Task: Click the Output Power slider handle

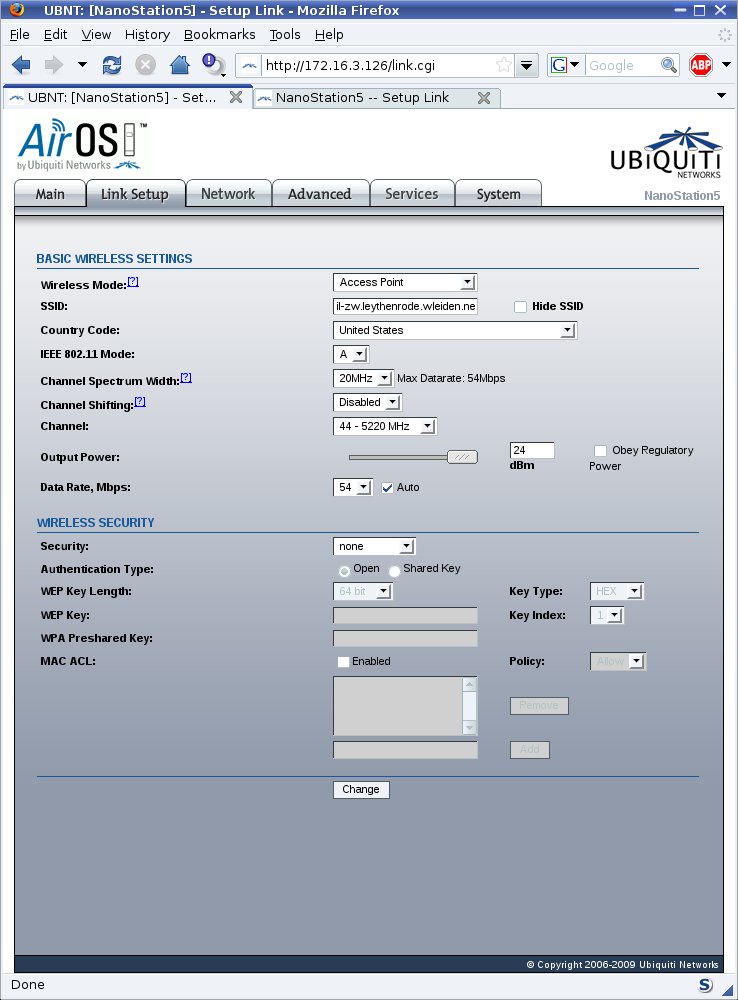Action: [x=462, y=457]
